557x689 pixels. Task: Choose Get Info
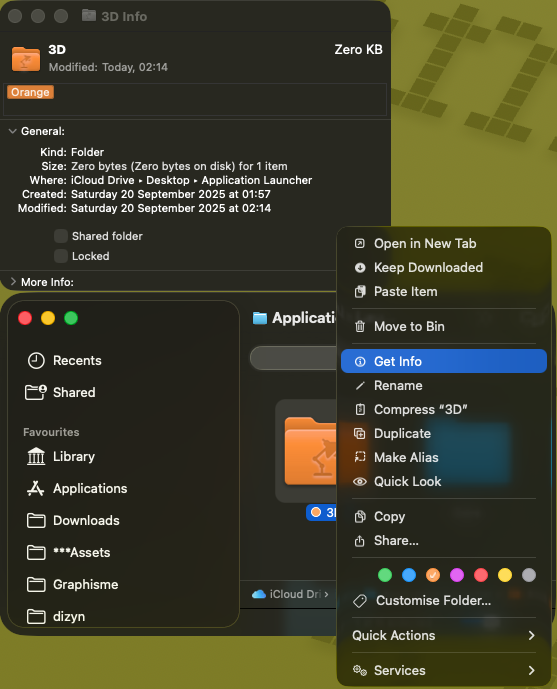(x=444, y=361)
